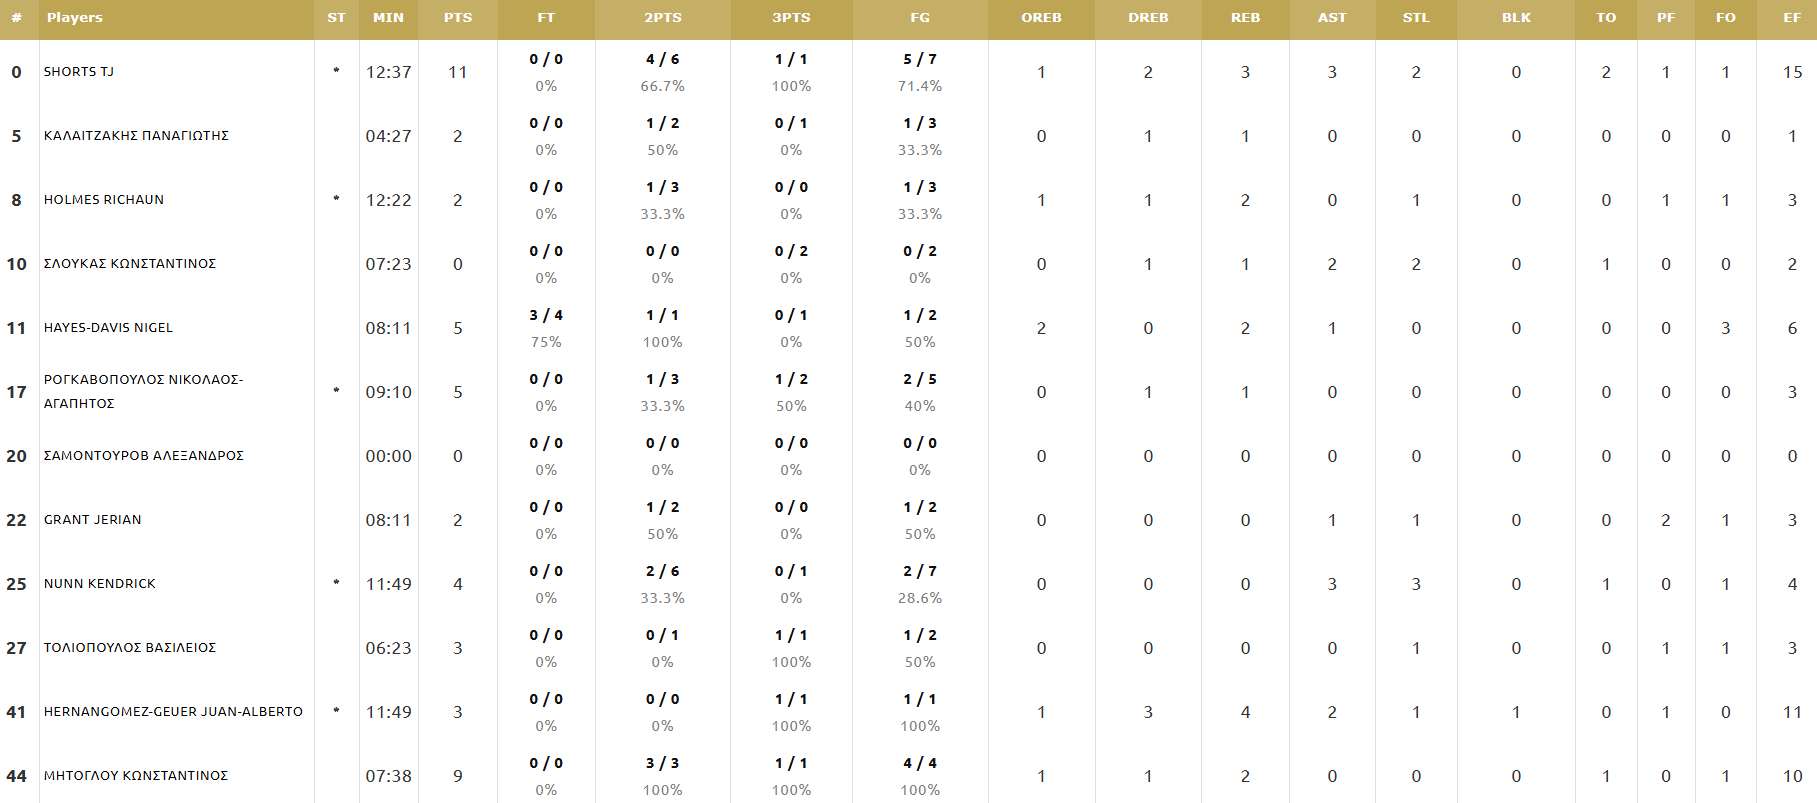Screen dimensions: 1817x803
Task: Click starter marker in HOLMES RICHAUN row
Action: pyautogui.click(x=336, y=199)
